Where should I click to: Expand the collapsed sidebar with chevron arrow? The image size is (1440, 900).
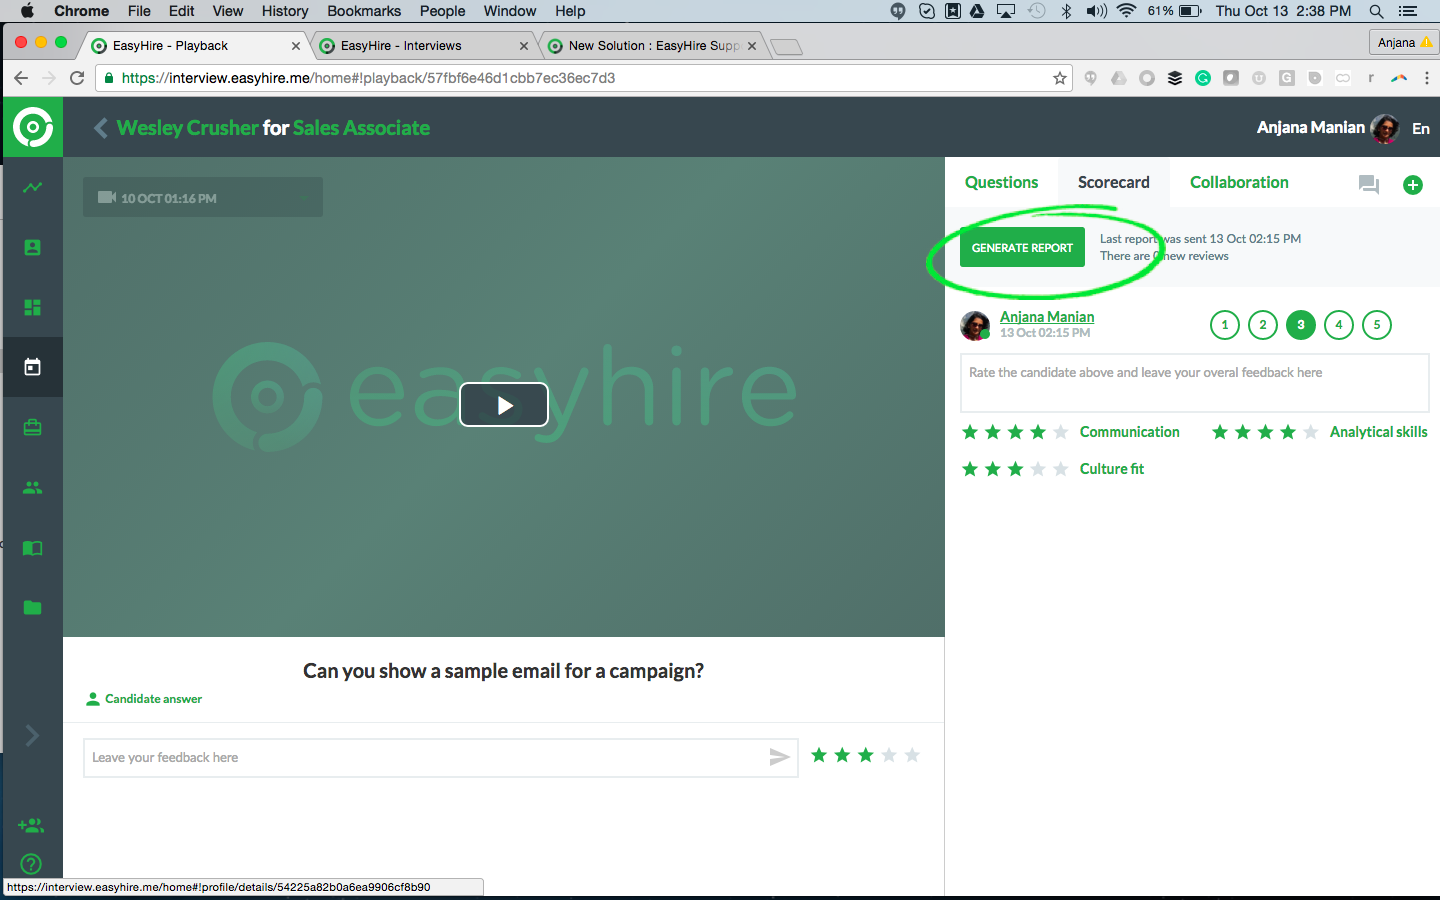[x=32, y=736]
